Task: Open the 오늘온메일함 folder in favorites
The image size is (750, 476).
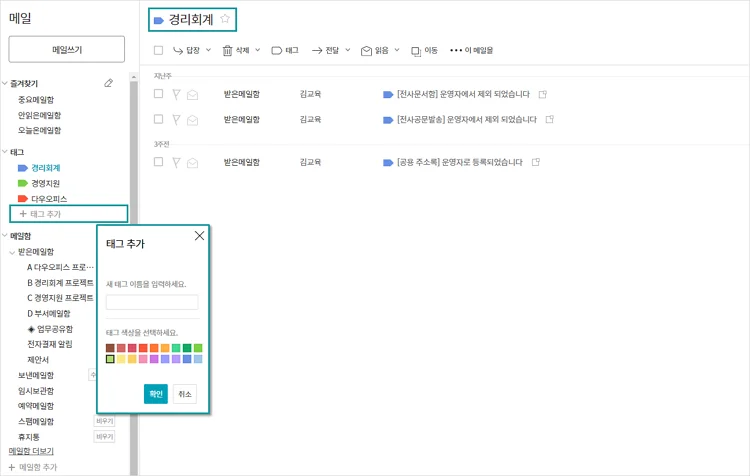Action: pos(39,130)
